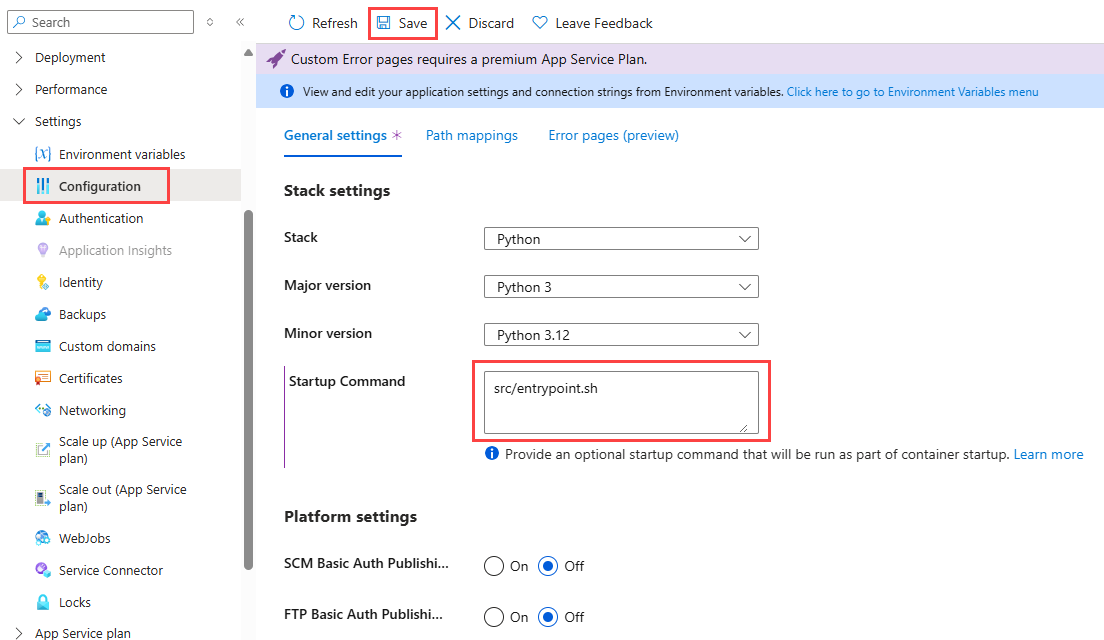Save the configuration changes
Image resolution: width=1104 pixels, height=640 pixels.
403,22
